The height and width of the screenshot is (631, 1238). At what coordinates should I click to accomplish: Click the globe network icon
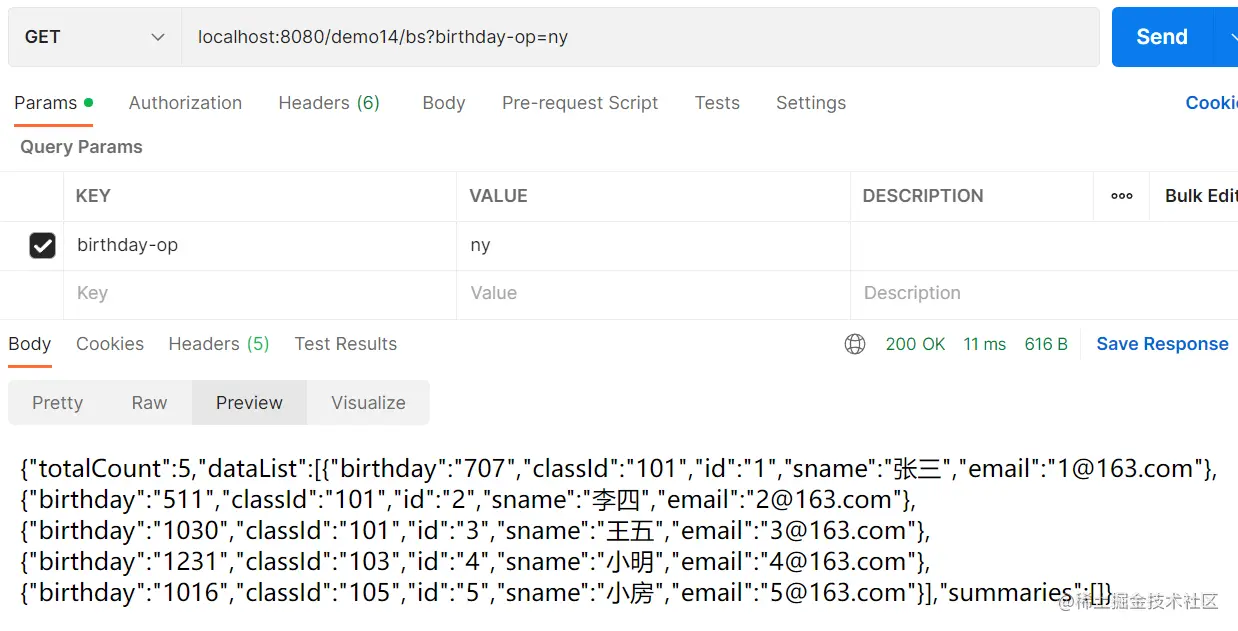[855, 344]
